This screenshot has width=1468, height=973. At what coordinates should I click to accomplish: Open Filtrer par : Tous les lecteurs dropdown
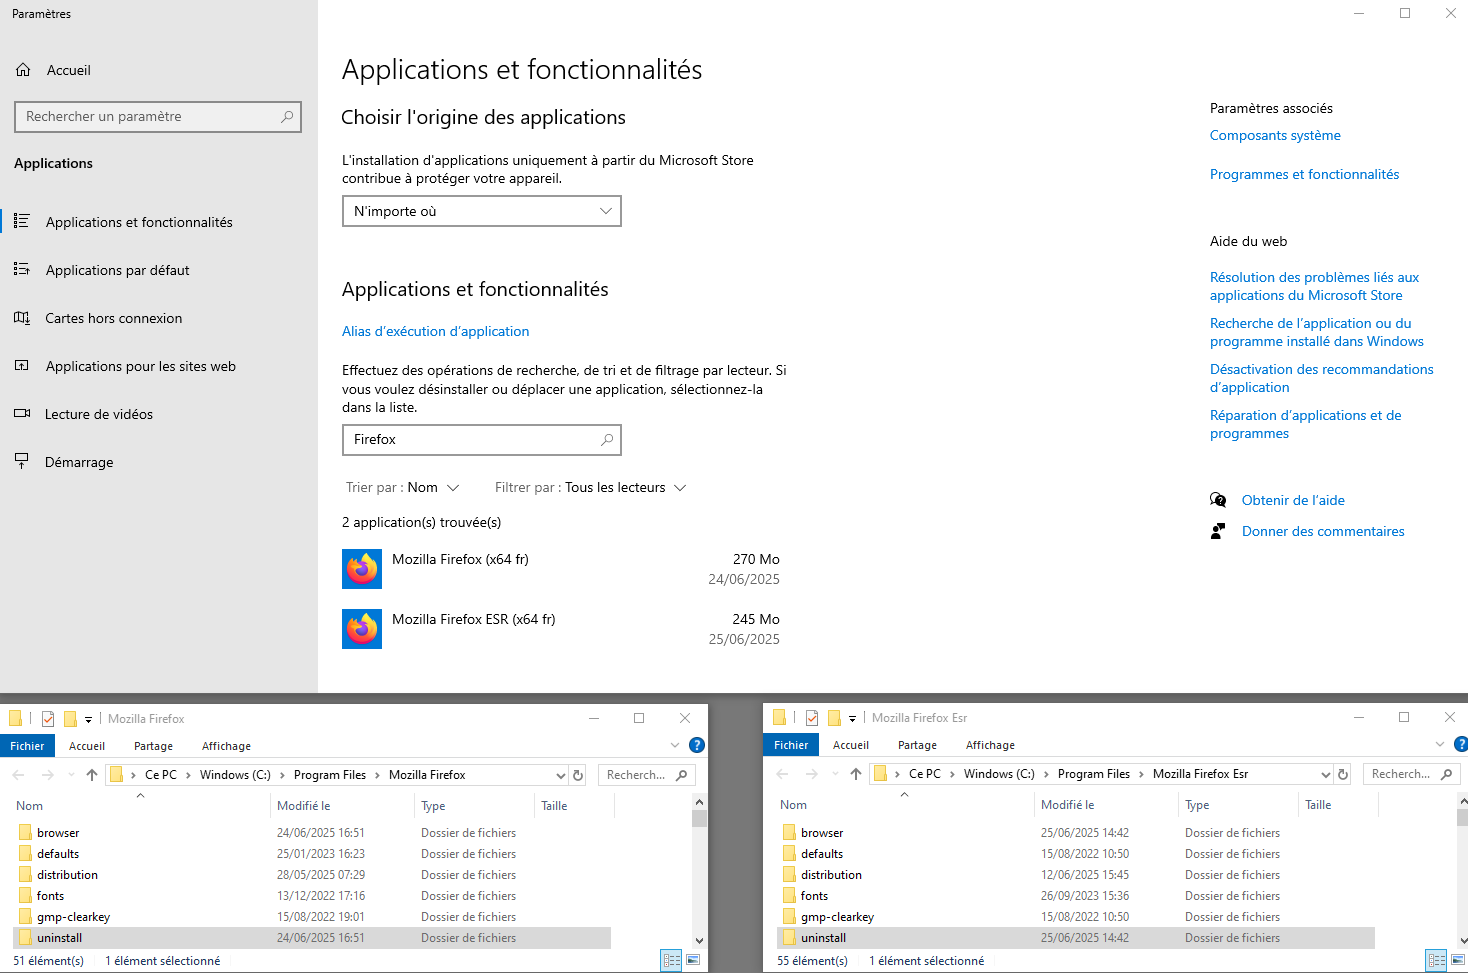(591, 488)
